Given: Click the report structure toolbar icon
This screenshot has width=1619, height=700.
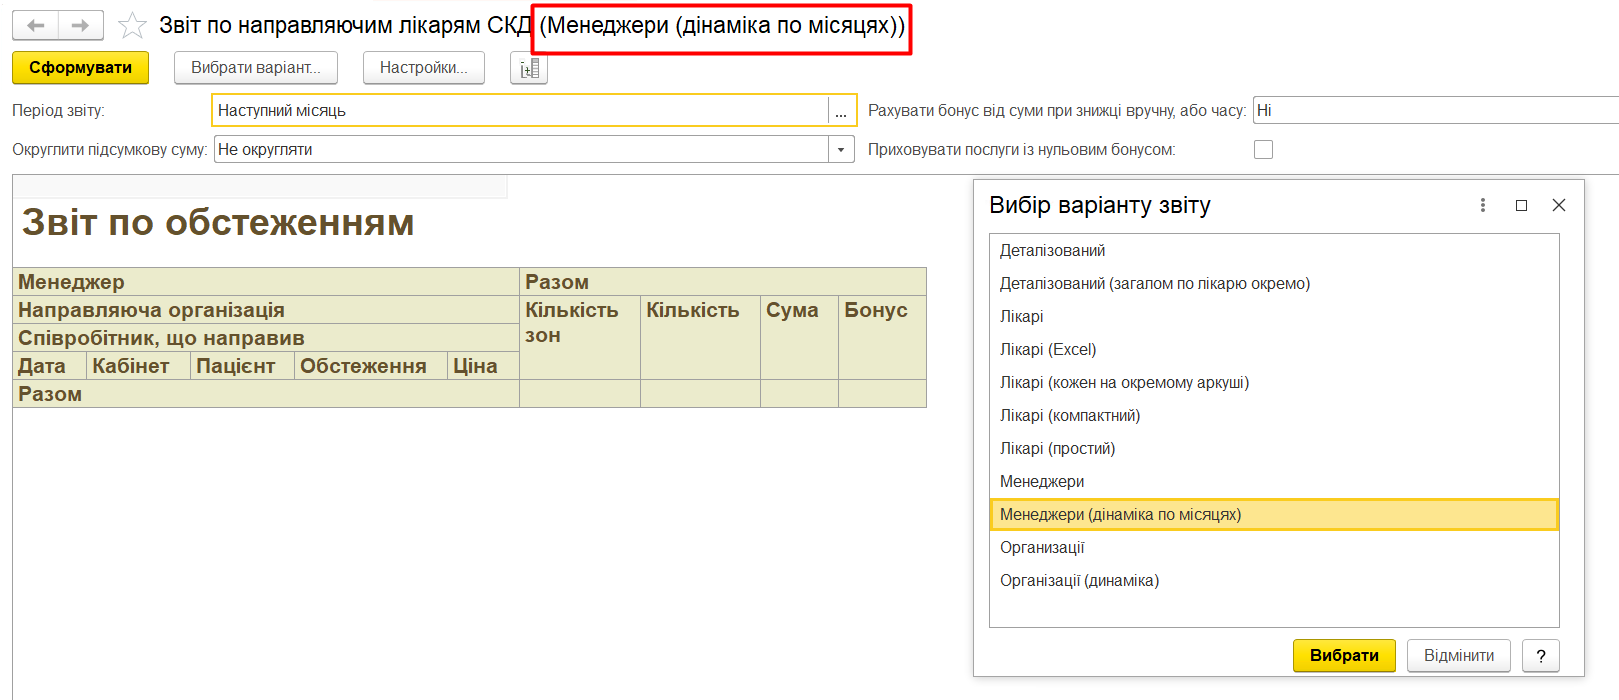Looking at the screenshot, I should click(529, 68).
